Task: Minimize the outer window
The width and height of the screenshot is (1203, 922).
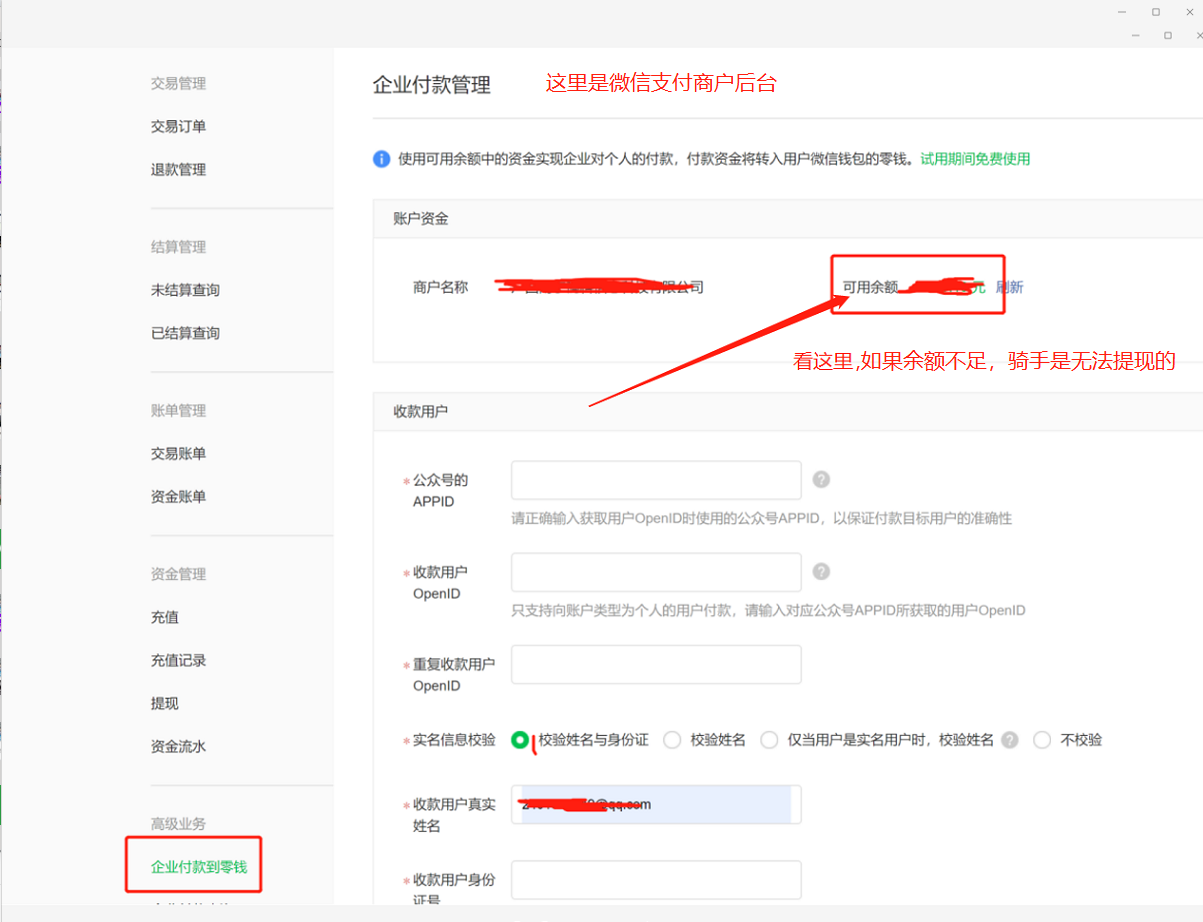Action: (1123, 12)
